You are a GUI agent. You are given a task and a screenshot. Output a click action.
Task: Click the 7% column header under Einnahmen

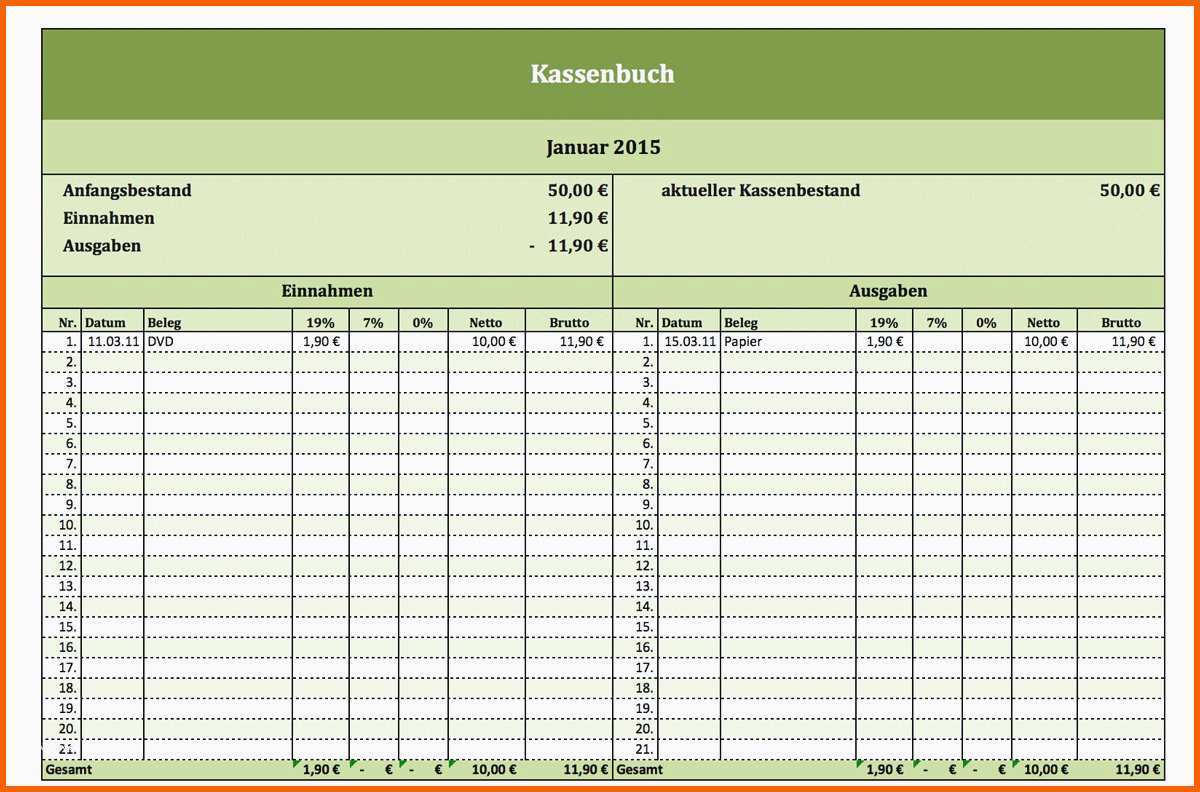click(374, 322)
